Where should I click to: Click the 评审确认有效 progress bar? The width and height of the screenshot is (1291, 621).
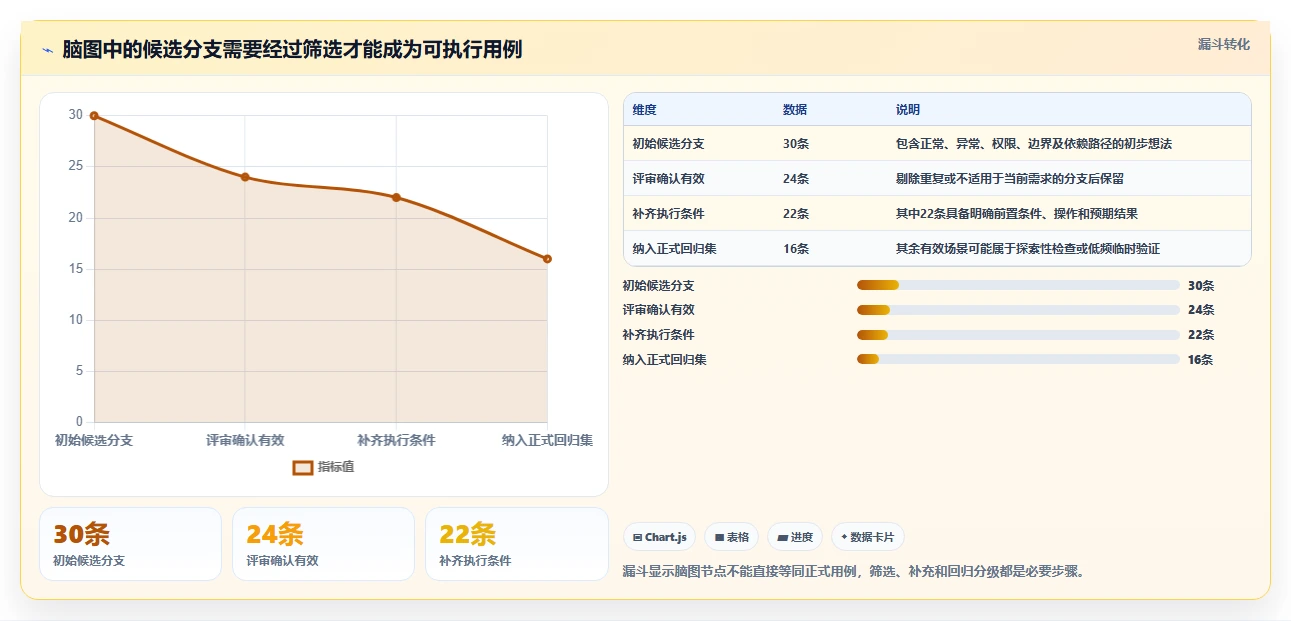tap(1018, 310)
